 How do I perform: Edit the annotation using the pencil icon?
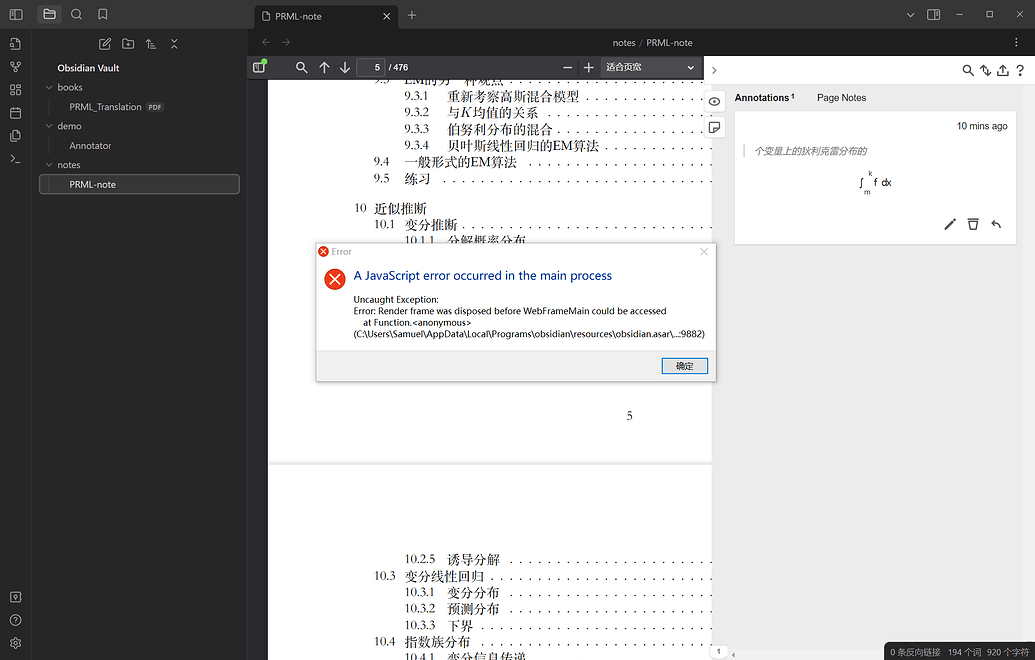click(x=949, y=224)
